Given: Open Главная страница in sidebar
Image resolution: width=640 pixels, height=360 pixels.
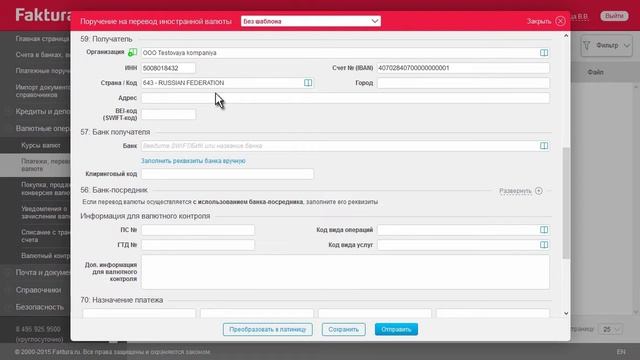Looking at the screenshot, I should click(42, 39).
